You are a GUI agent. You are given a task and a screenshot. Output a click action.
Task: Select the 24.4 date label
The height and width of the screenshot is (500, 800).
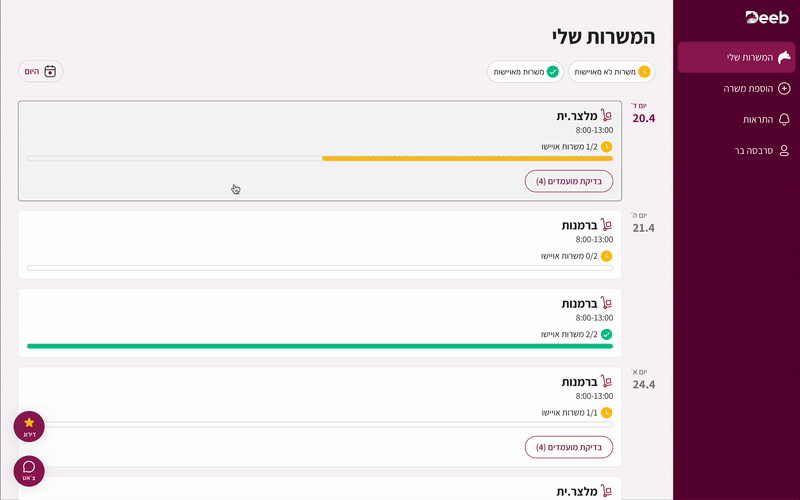tap(644, 385)
